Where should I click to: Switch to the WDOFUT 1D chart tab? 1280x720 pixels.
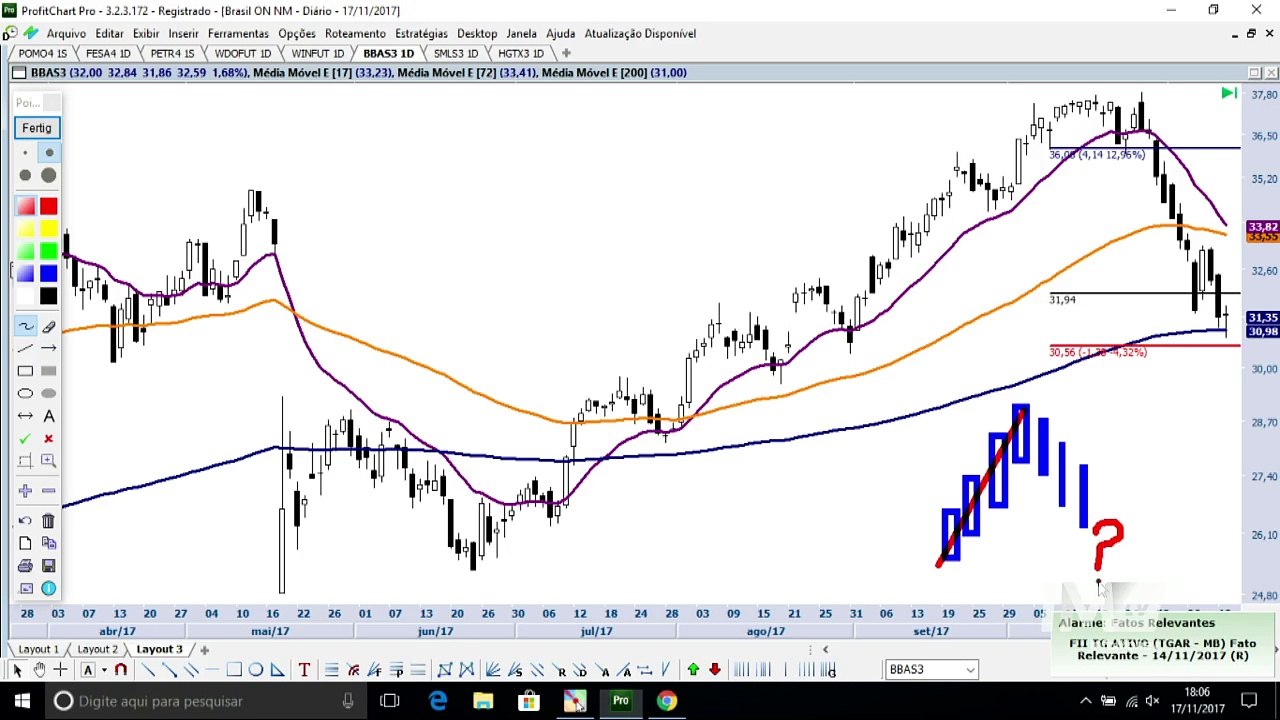[242, 53]
